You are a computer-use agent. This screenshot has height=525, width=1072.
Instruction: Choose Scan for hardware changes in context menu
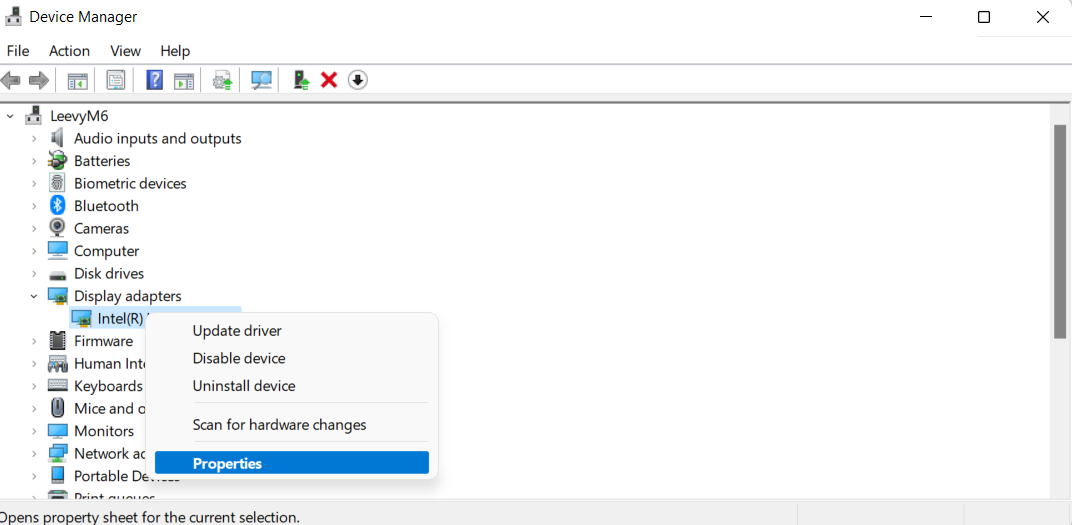(x=292, y=425)
